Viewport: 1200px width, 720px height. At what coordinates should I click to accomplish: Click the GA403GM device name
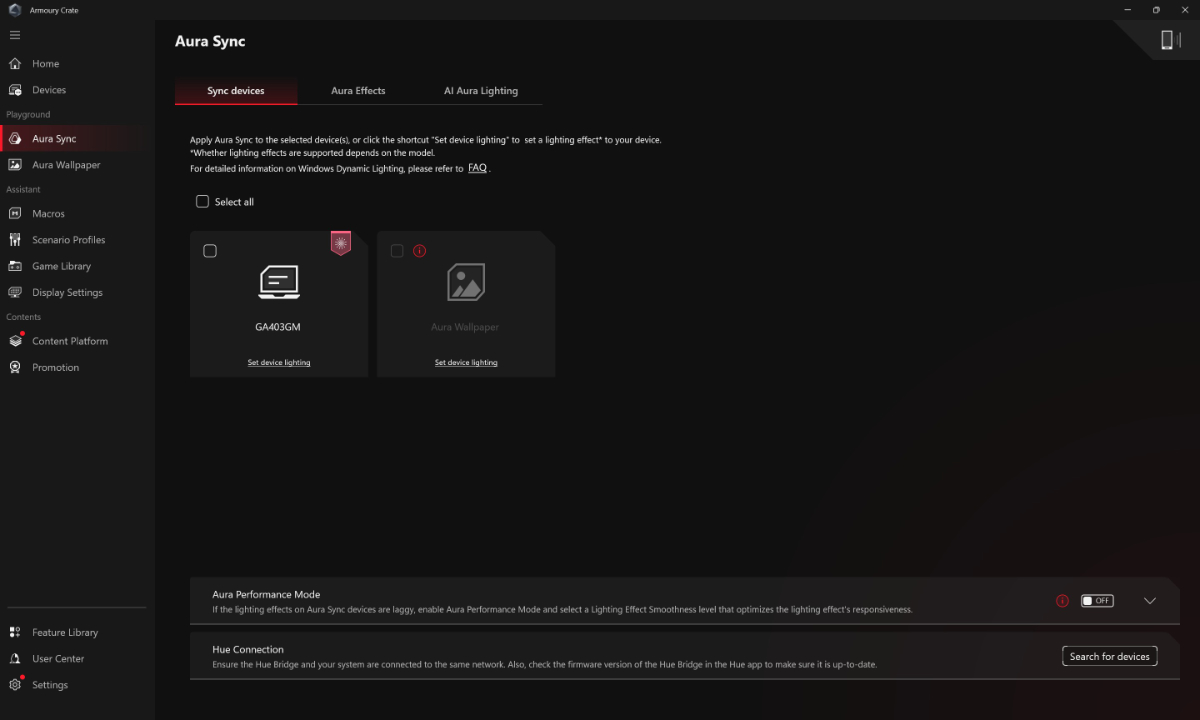(x=279, y=327)
